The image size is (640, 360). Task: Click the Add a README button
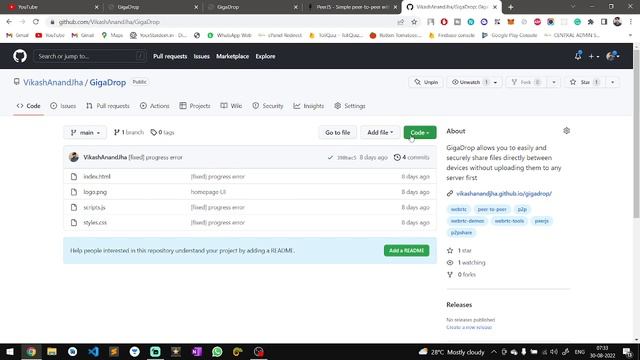406,250
